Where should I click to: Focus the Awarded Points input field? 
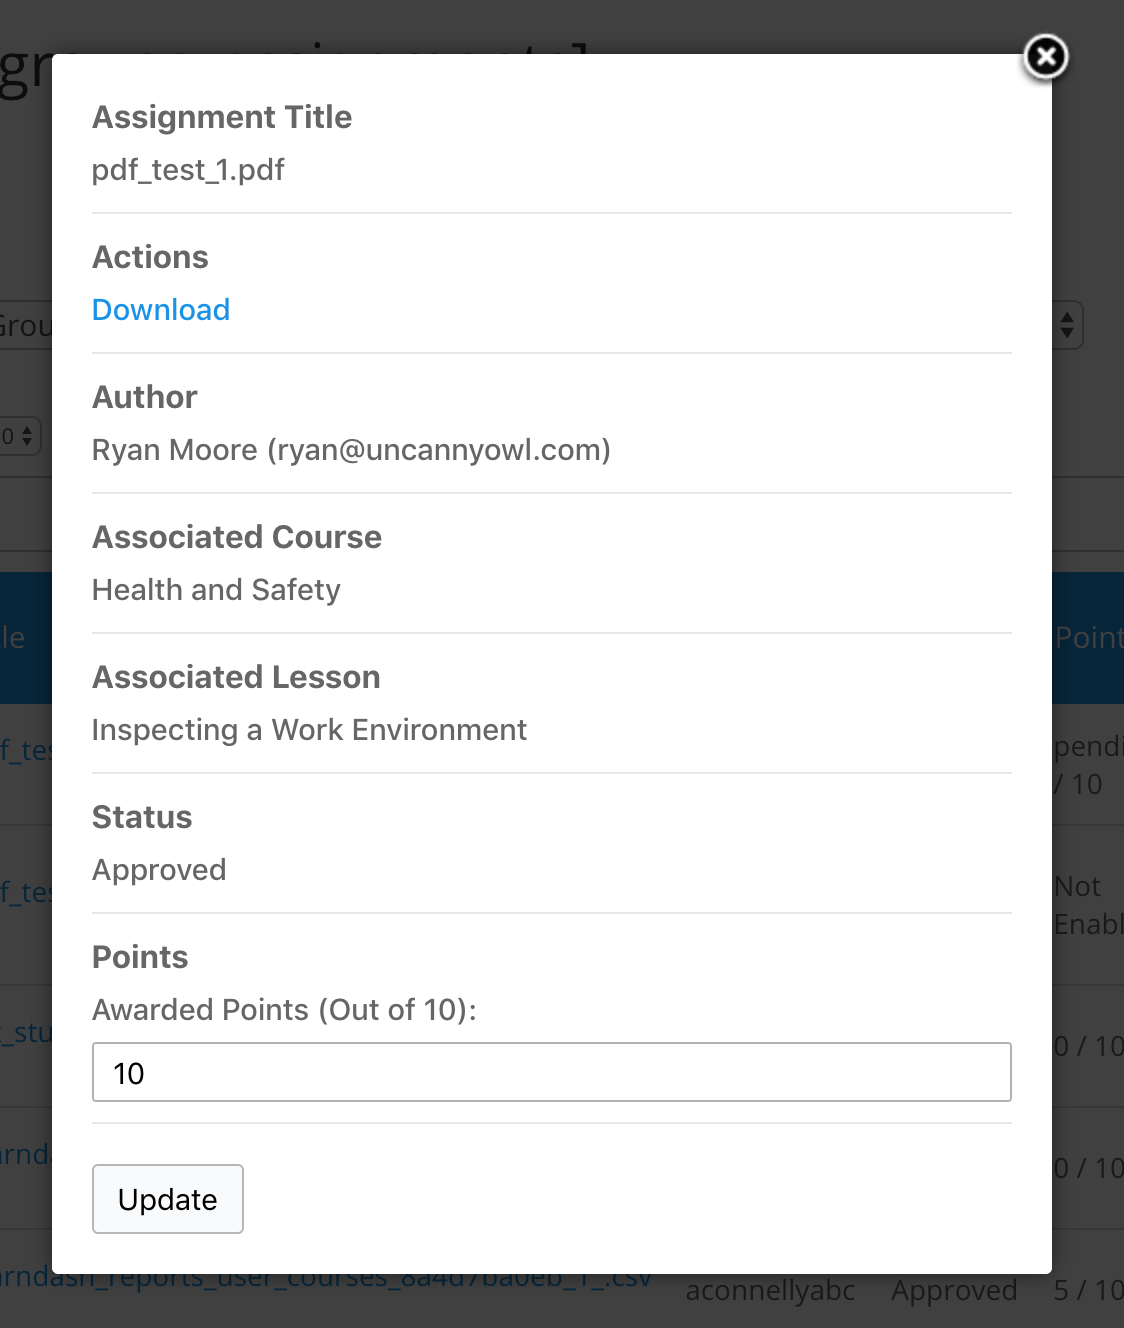[x=551, y=1072]
